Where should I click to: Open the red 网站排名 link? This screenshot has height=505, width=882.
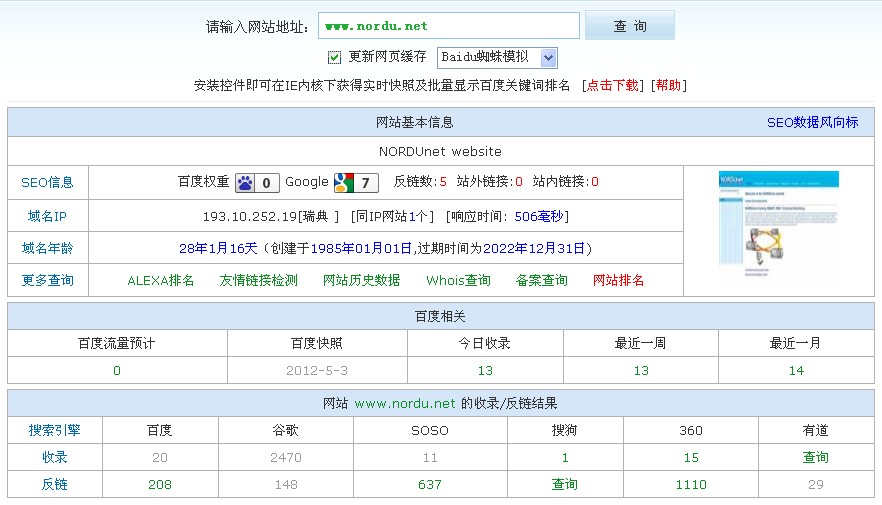[x=618, y=281]
